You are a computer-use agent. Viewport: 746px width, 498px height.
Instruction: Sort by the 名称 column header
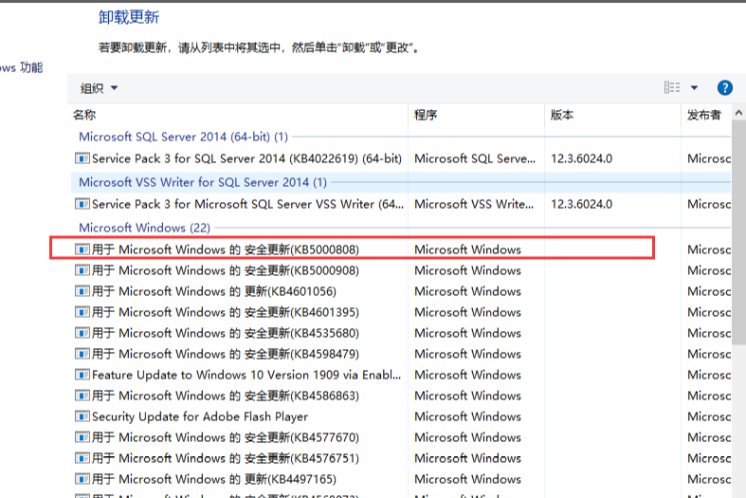85,115
